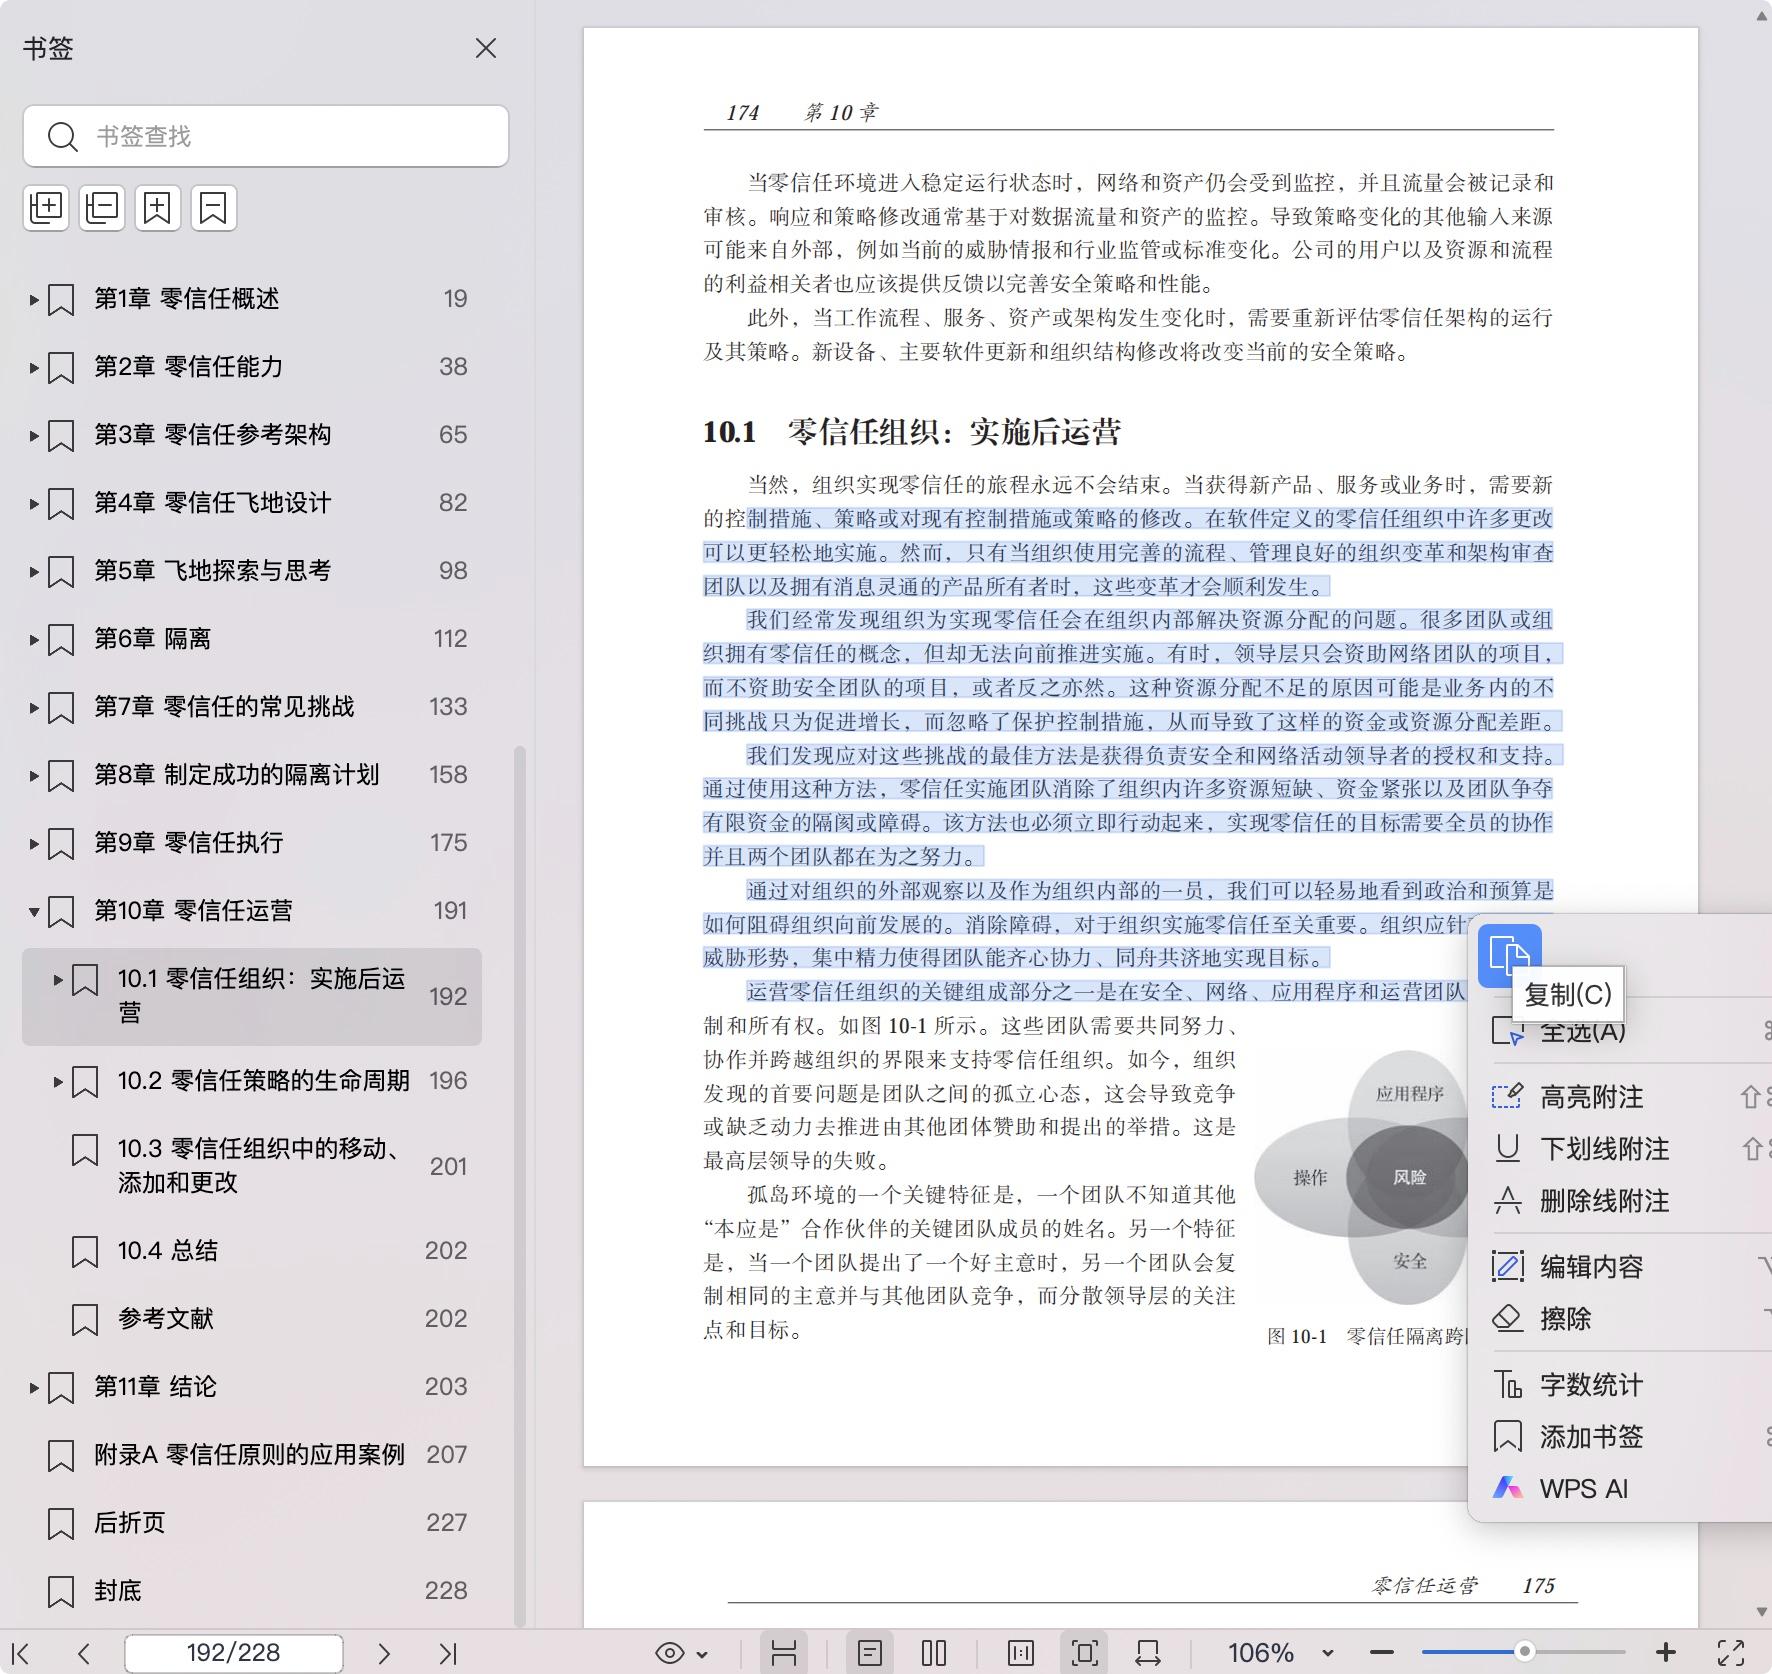Open bookmark 10.4 总结

click(x=168, y=1251)
